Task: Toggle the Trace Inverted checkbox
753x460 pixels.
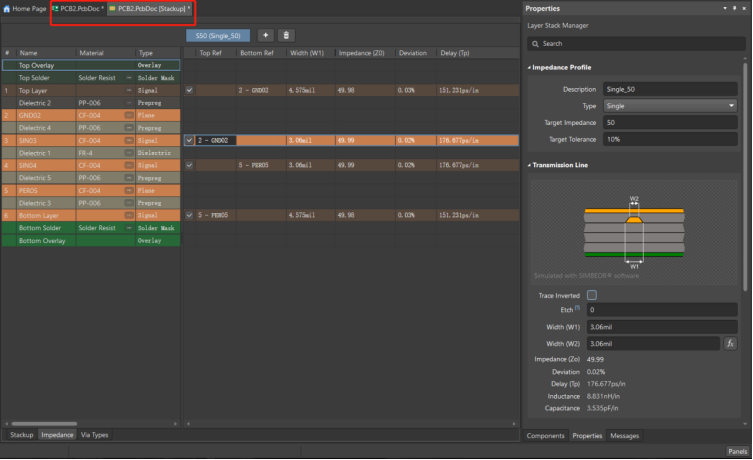Action: 592,295
